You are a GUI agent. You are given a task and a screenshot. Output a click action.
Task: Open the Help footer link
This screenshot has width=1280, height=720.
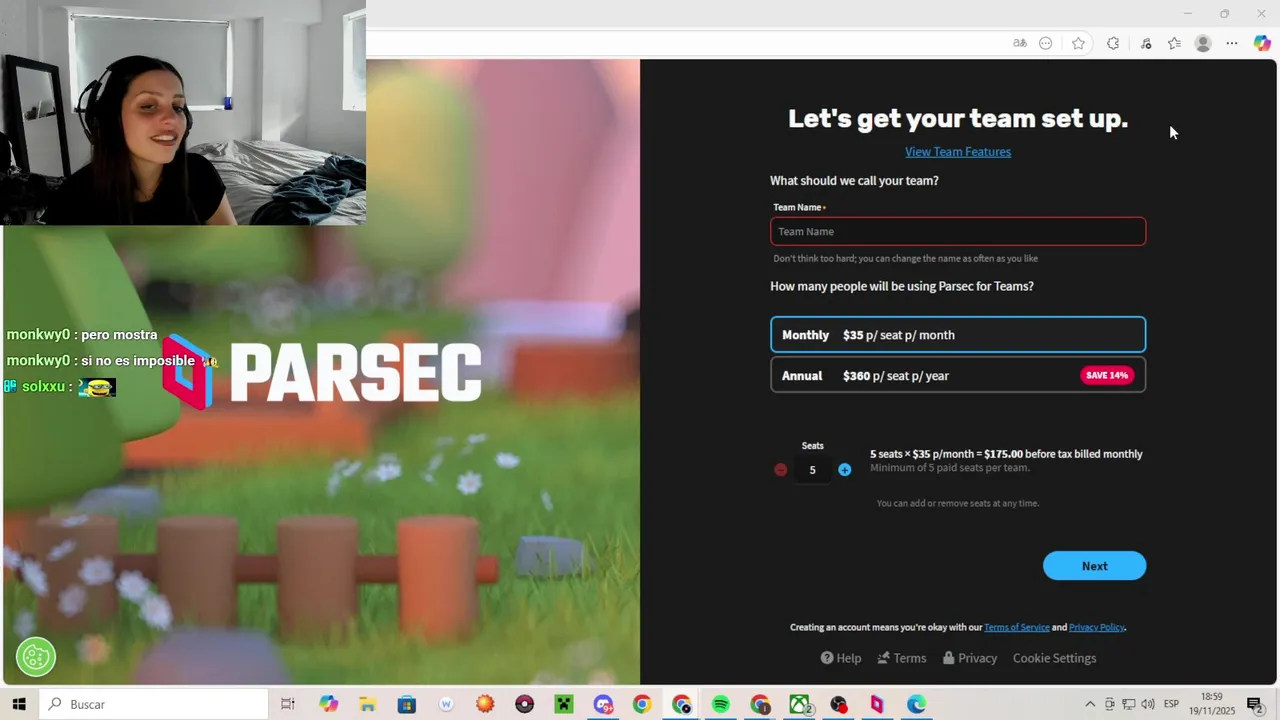point(841,658)
